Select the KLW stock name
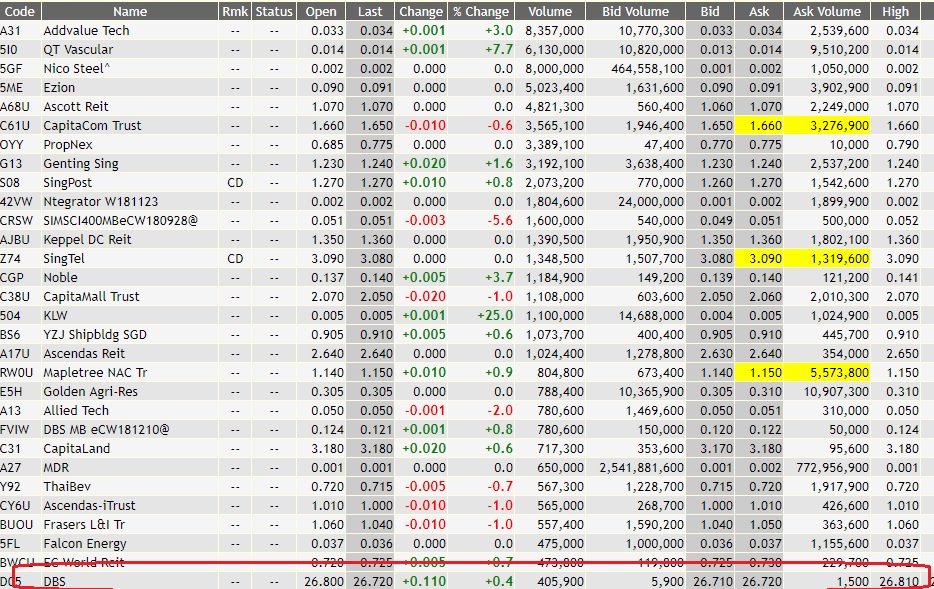The height and width of the screenshot is (589, 934). point(55,316)
